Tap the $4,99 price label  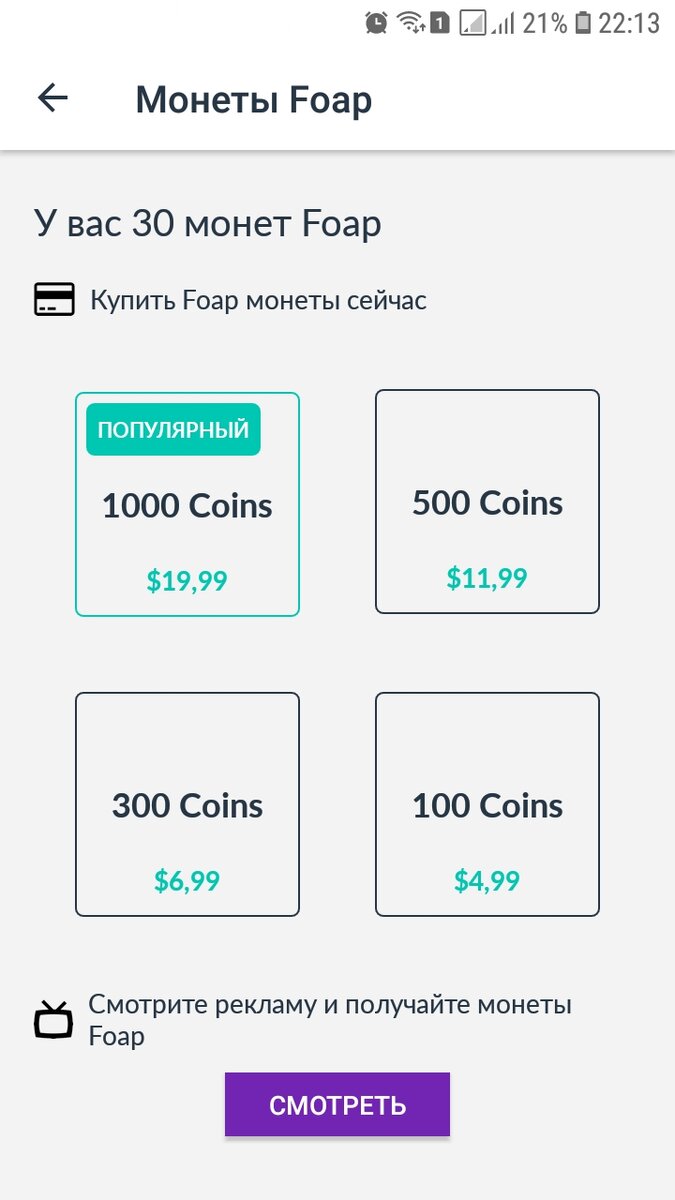(x=487, y=880)
